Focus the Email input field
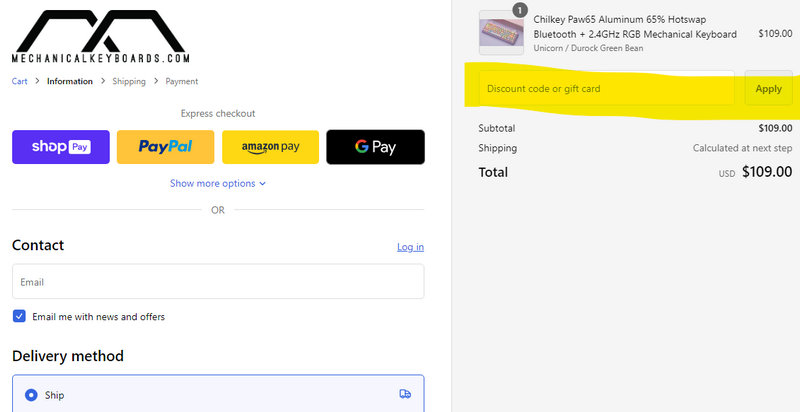The width and height of the screenshot is (800, 412). pyautogui.click(x=218, y=282)
